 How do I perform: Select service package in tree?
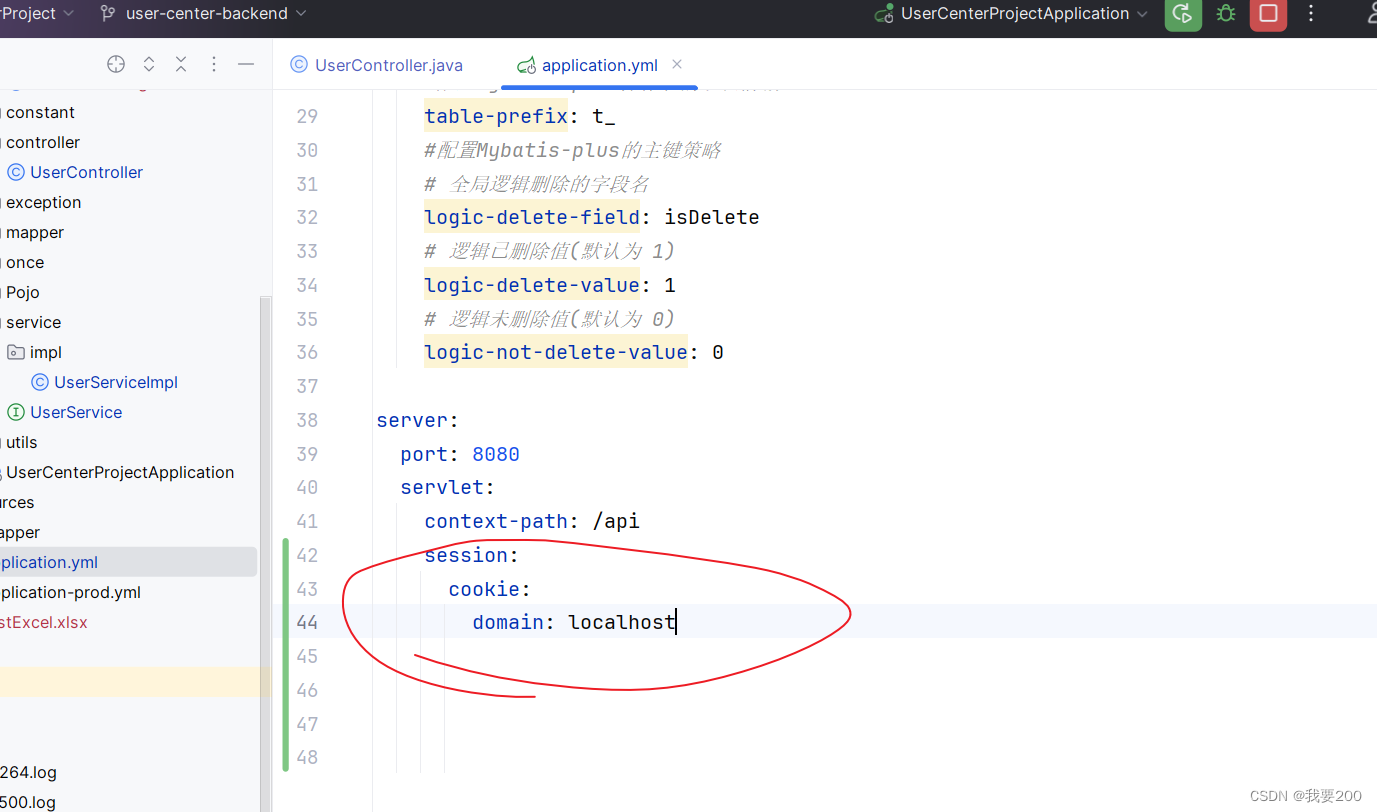tap(33, 322)
